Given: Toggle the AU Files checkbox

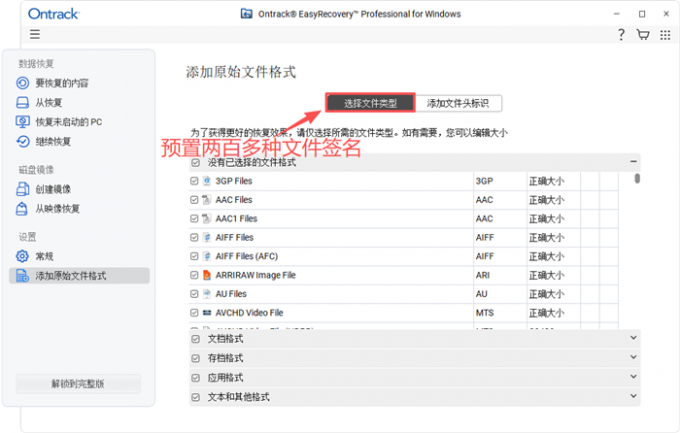Looking at the screenshot, I should click(x=194, y=294).
